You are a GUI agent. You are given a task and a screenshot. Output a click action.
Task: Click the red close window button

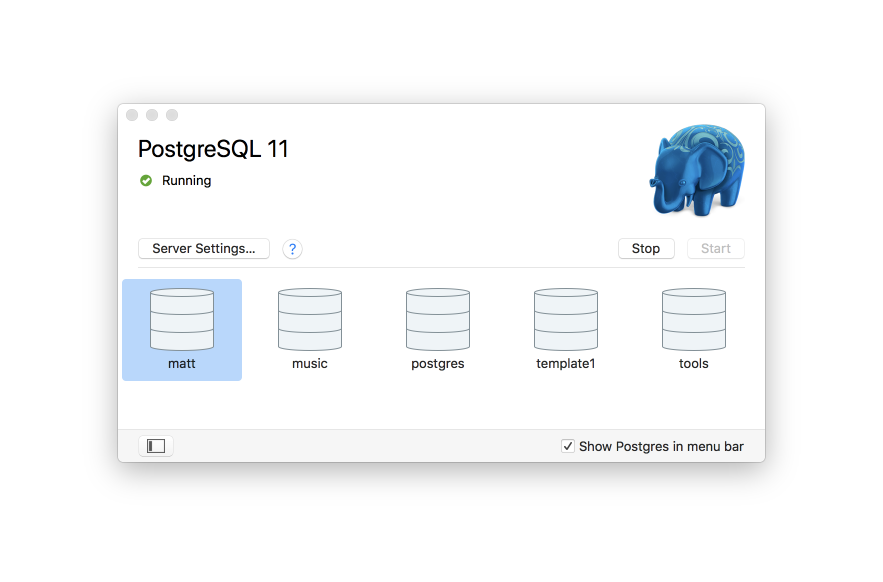132,115
